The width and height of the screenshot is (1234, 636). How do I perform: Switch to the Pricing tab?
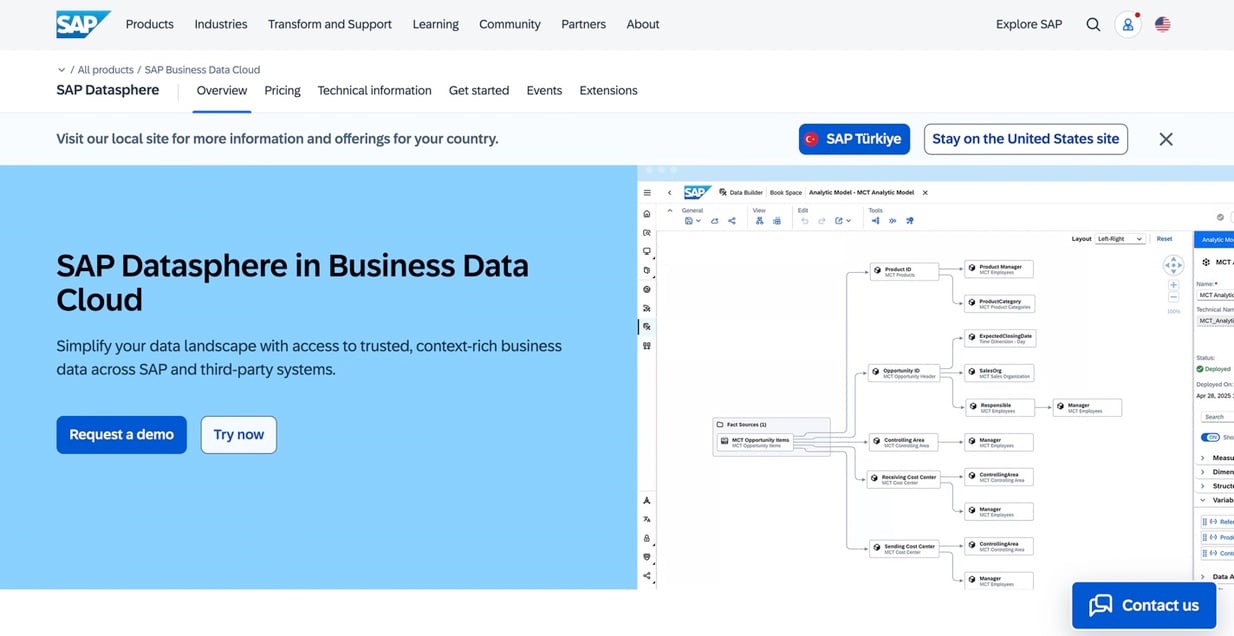click(x=283, y=90)
